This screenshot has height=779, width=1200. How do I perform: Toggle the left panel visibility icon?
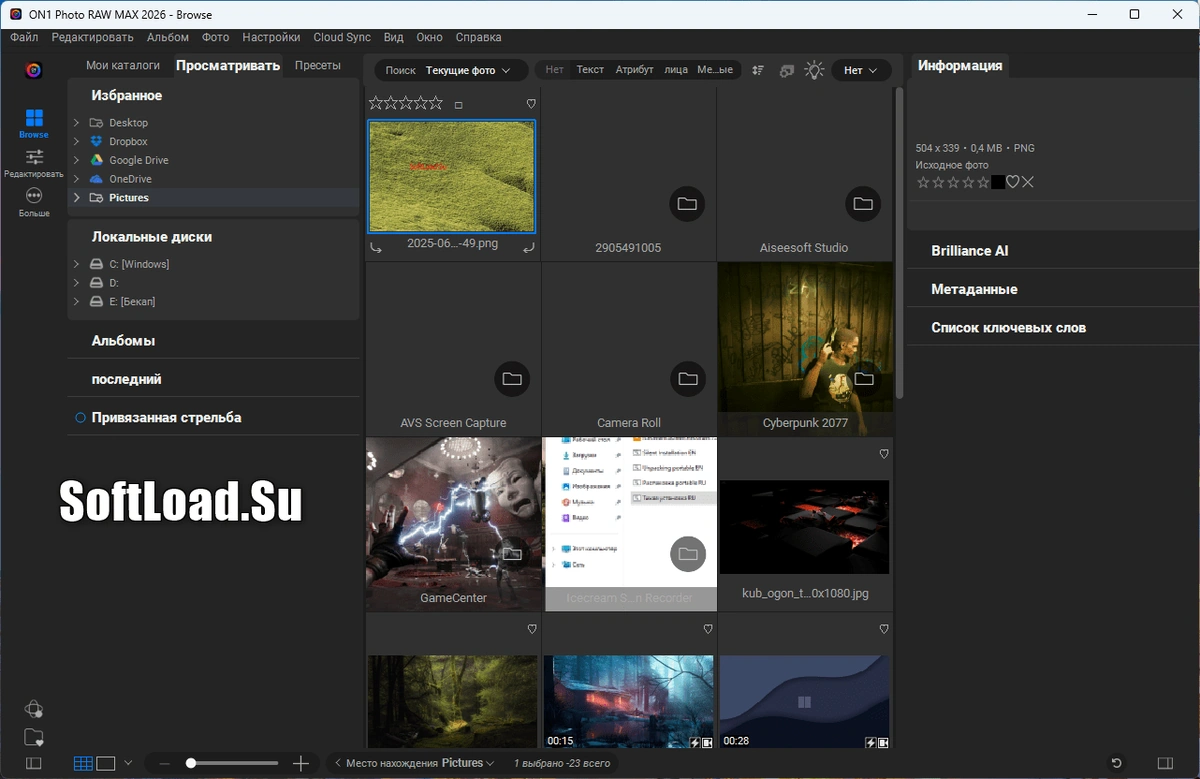[33, 763]
